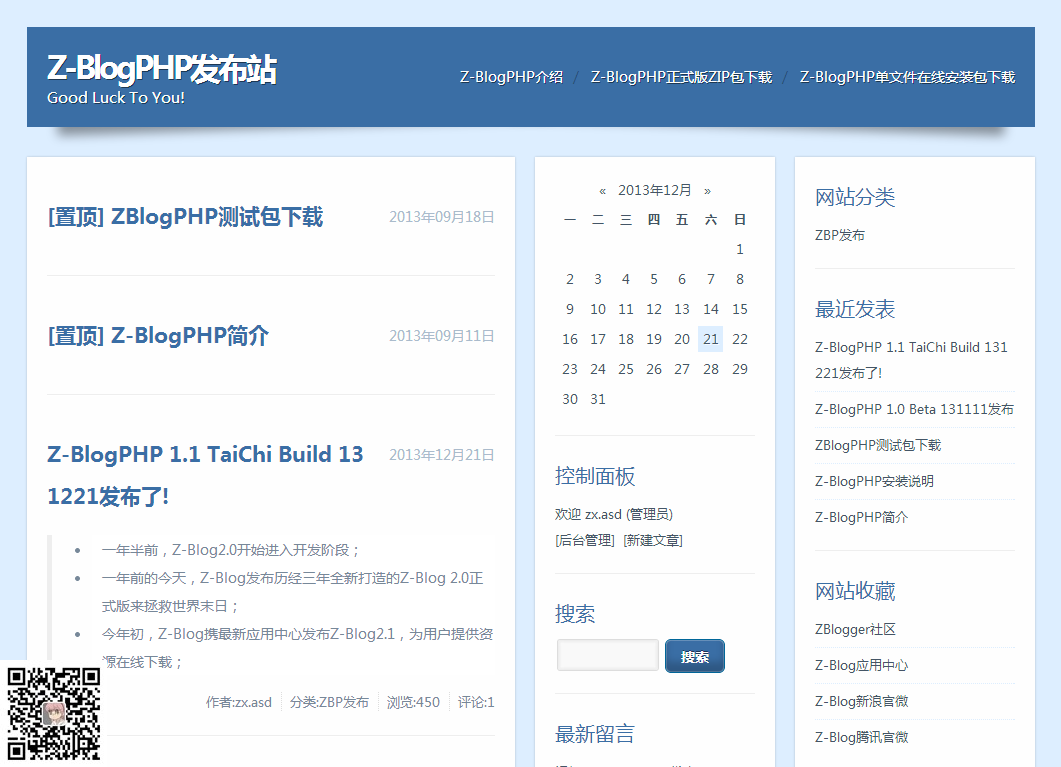Screen dimensions: 1061x767
Task: Click the Z-BlogPHP发布站 site title
Action: [x=162, y=70]
